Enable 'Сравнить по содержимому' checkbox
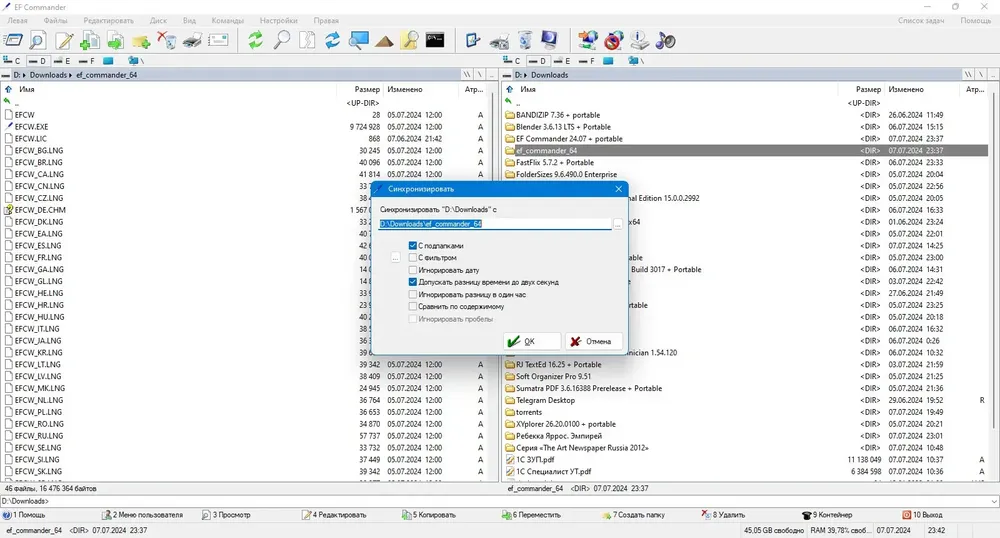The width and height of the screenshot is (1000, 538). point(413,307)
